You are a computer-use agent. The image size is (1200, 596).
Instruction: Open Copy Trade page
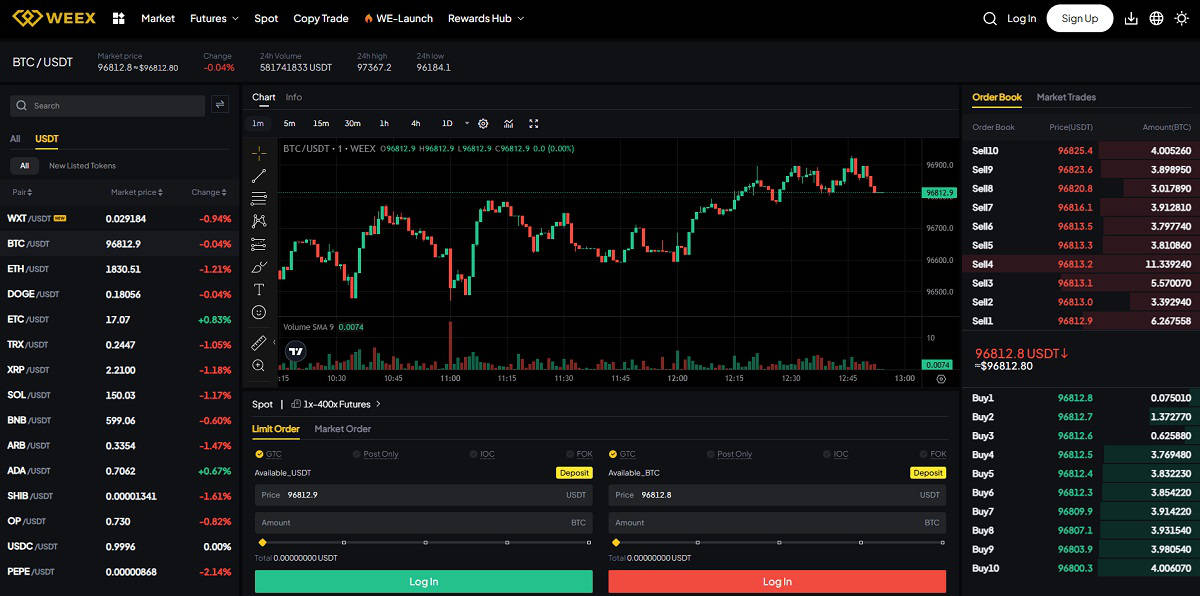point(321,18)
